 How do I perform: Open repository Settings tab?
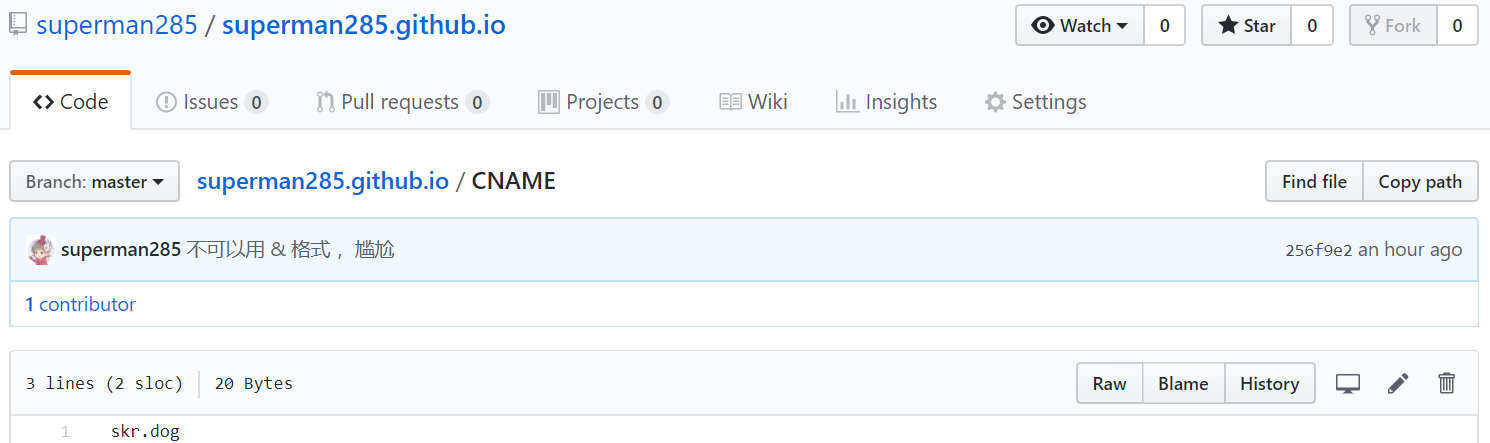click(1035, 102)
